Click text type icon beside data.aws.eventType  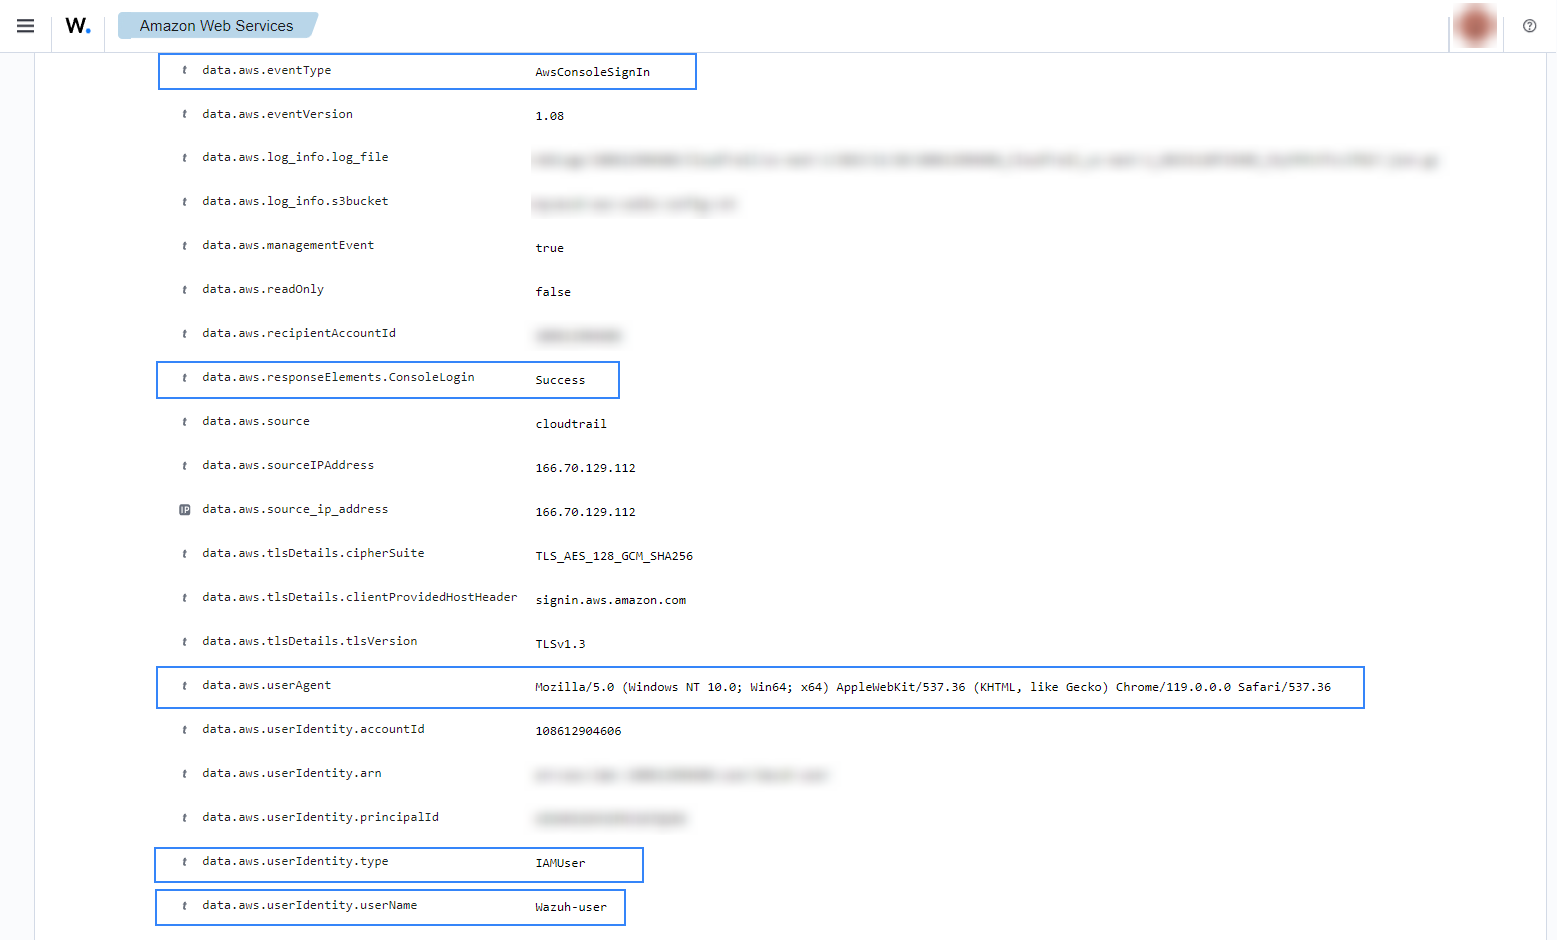(185, 71)
